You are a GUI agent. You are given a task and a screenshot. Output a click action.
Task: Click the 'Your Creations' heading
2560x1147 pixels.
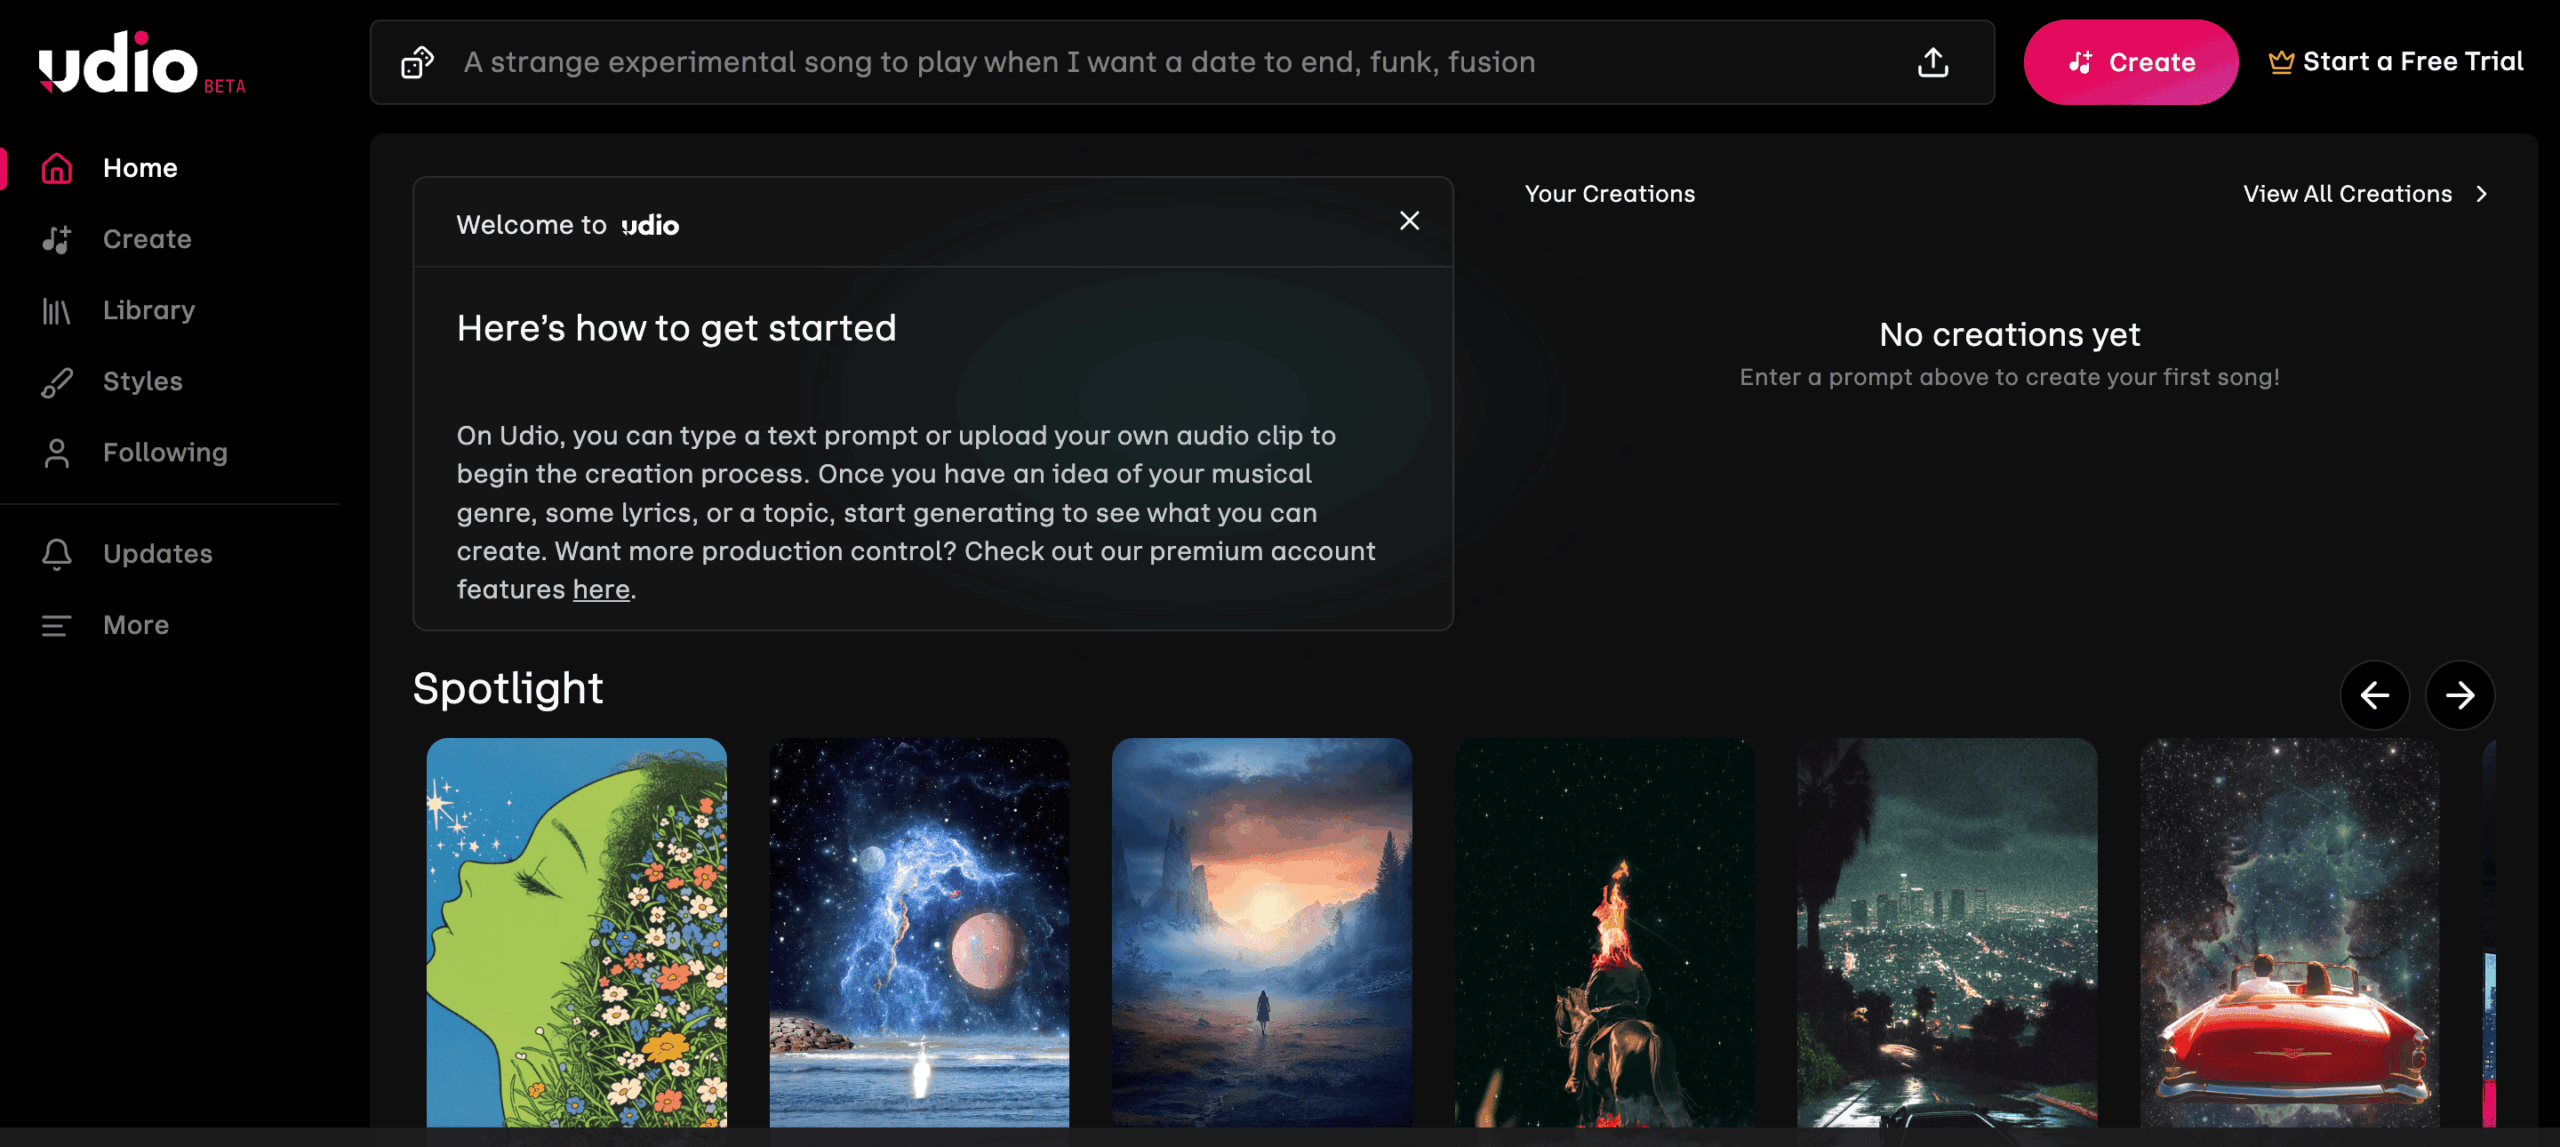pos(1609,194)
